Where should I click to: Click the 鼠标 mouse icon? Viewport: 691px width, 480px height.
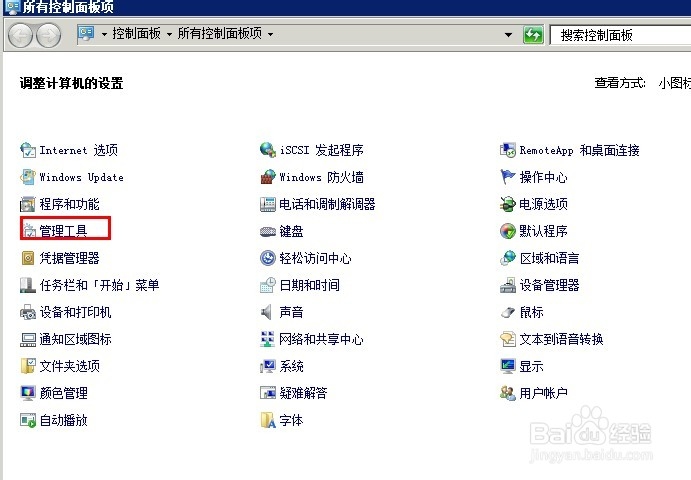click(x=508, y=312)
